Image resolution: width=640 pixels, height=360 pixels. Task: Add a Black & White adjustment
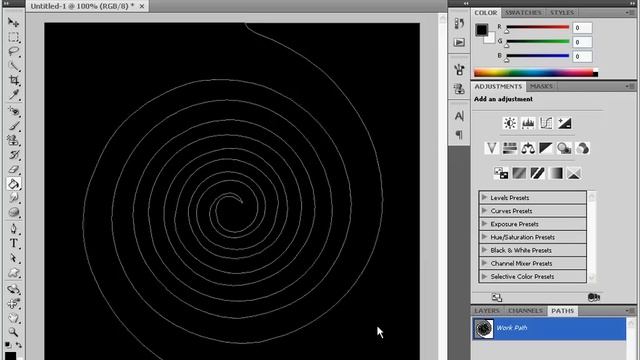click(x=546, y=148)
